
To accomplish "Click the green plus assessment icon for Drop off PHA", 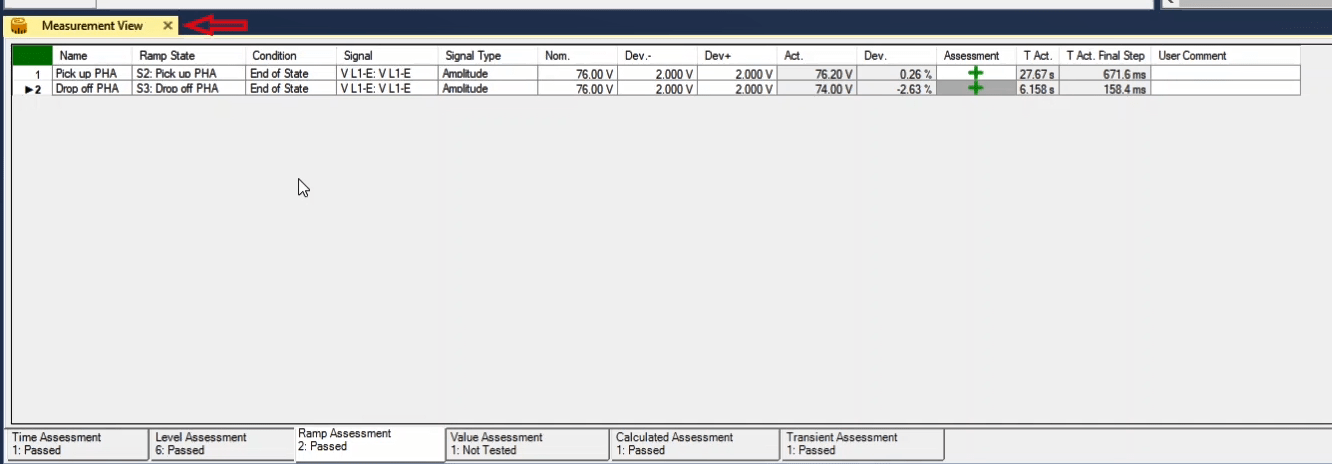I will tap(975, 88).
